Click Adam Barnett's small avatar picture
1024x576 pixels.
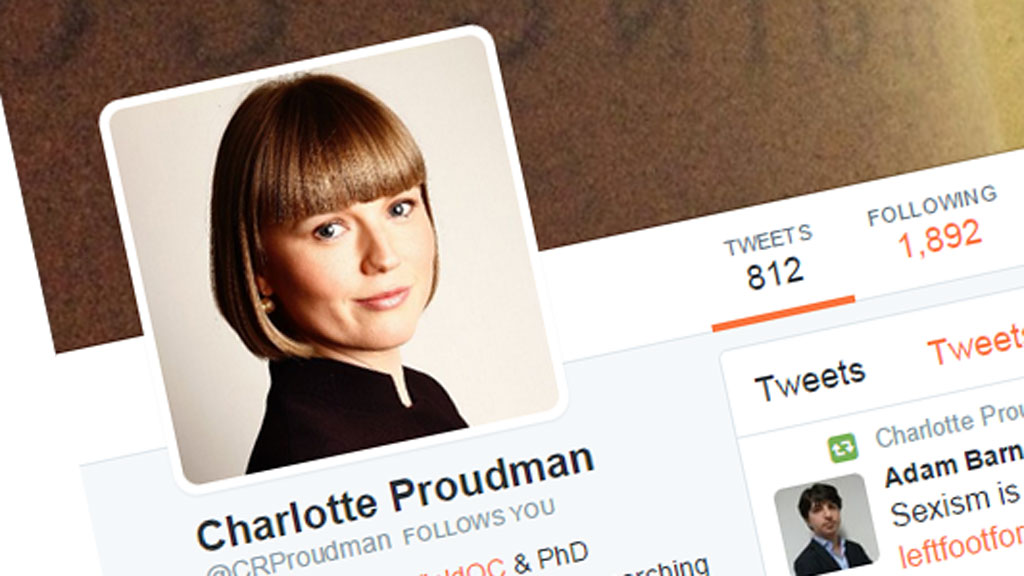tap(824, 526)
